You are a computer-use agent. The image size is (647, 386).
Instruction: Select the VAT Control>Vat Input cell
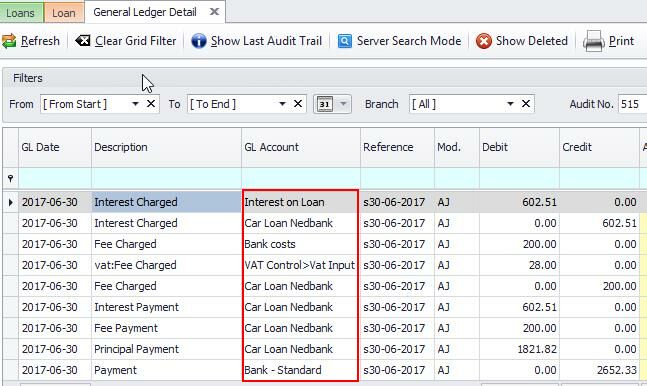click(x=300, y=265)
